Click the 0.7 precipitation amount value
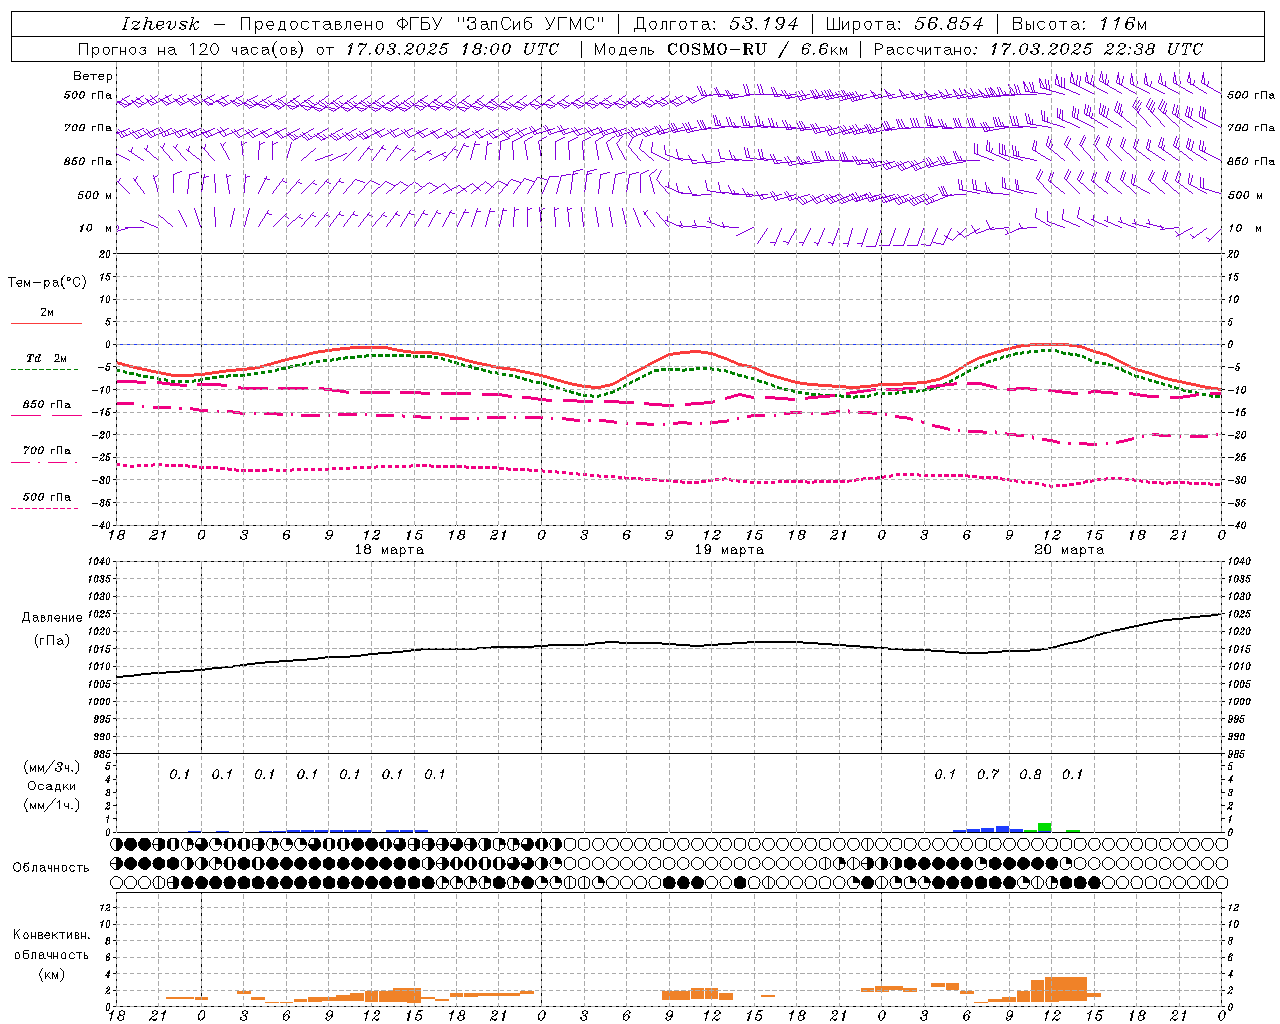Image resolution: width=1280 pixels, height=1024 pixels. point(988,774)
